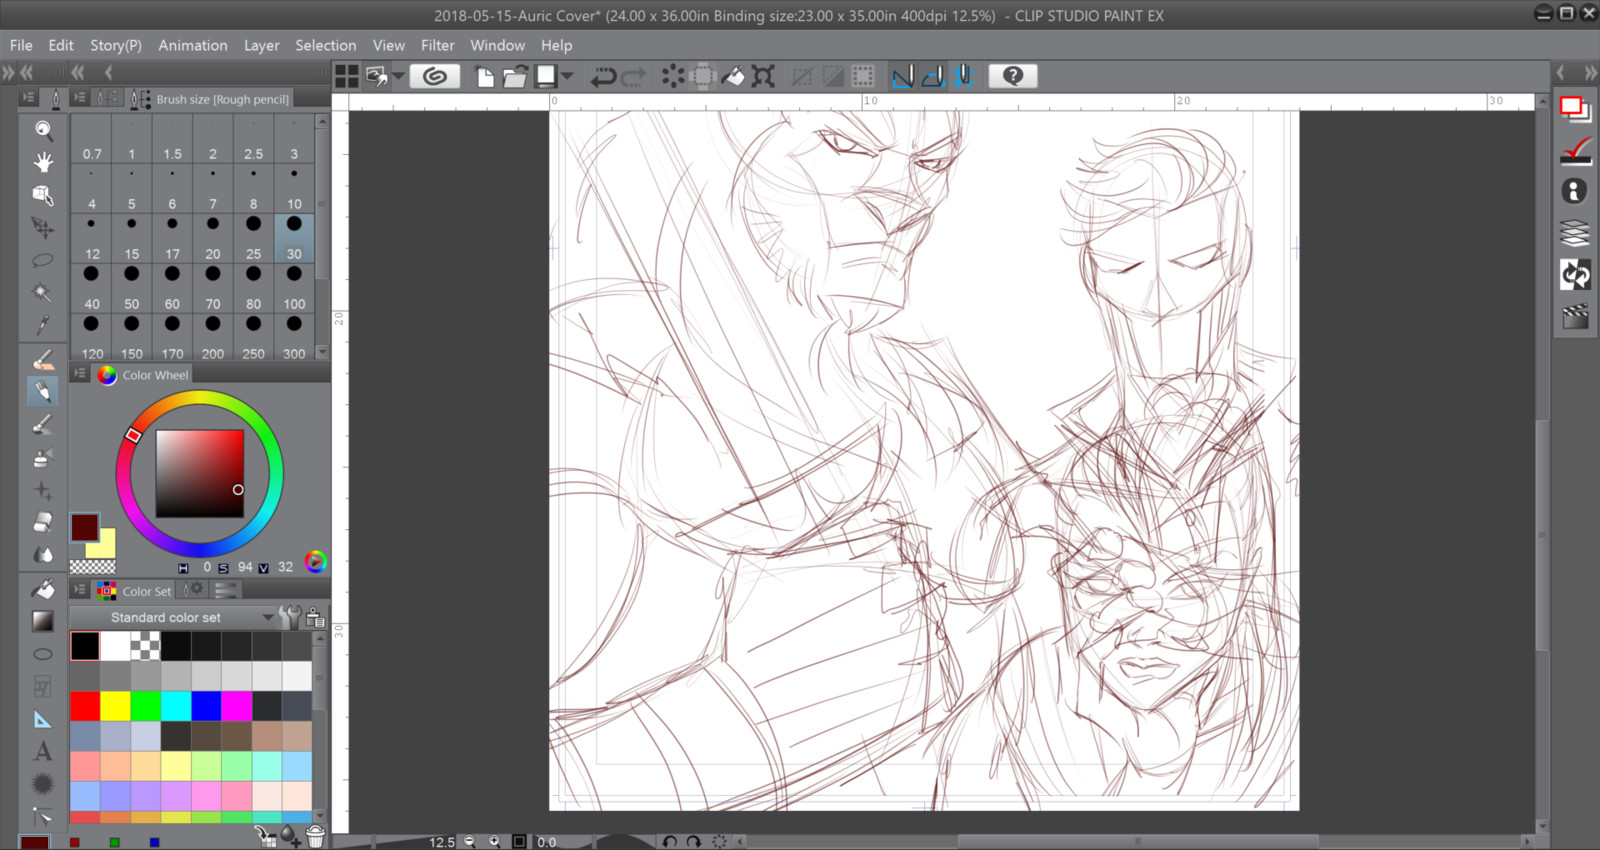Click the Open file folder icon
The image size is (1600, 850).
pos(515,76)
